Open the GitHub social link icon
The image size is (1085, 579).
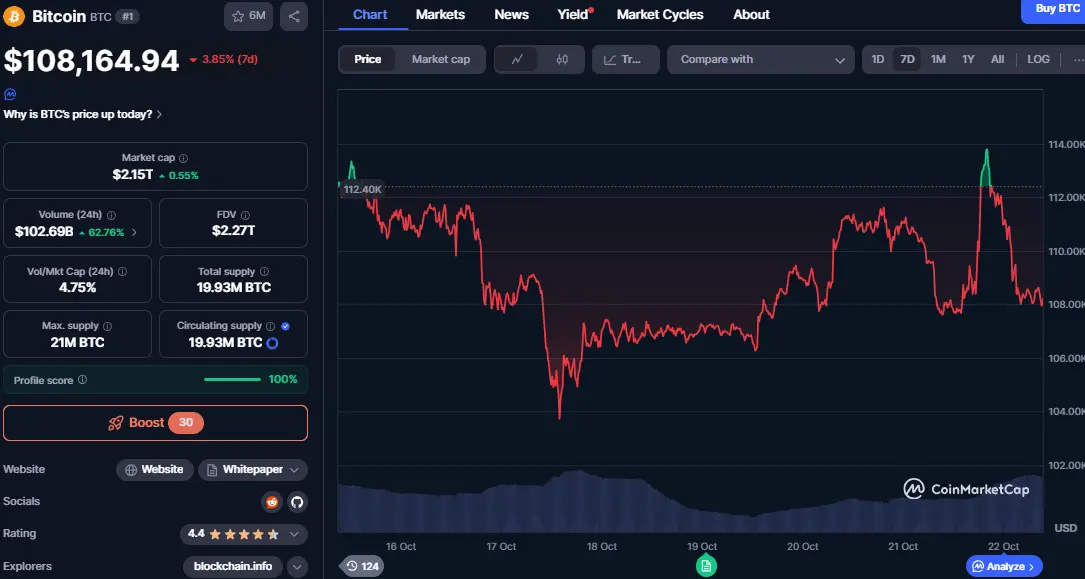pyautogui.click(x=296, y=502)
